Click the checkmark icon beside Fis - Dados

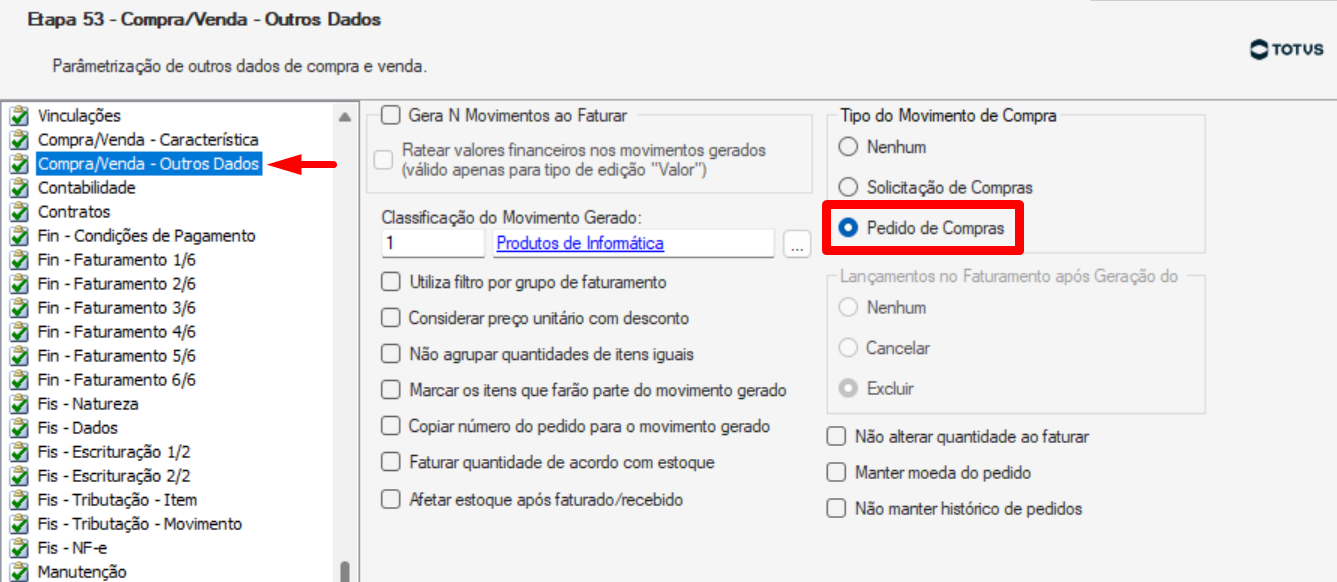click(x=19, y=428)
